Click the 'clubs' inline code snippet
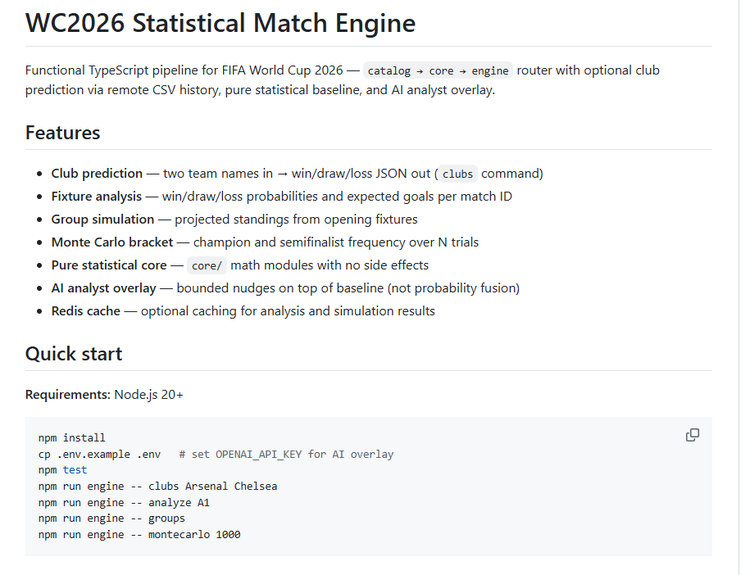This screenshot has height=575, width=750. click(x=458, y=174)
